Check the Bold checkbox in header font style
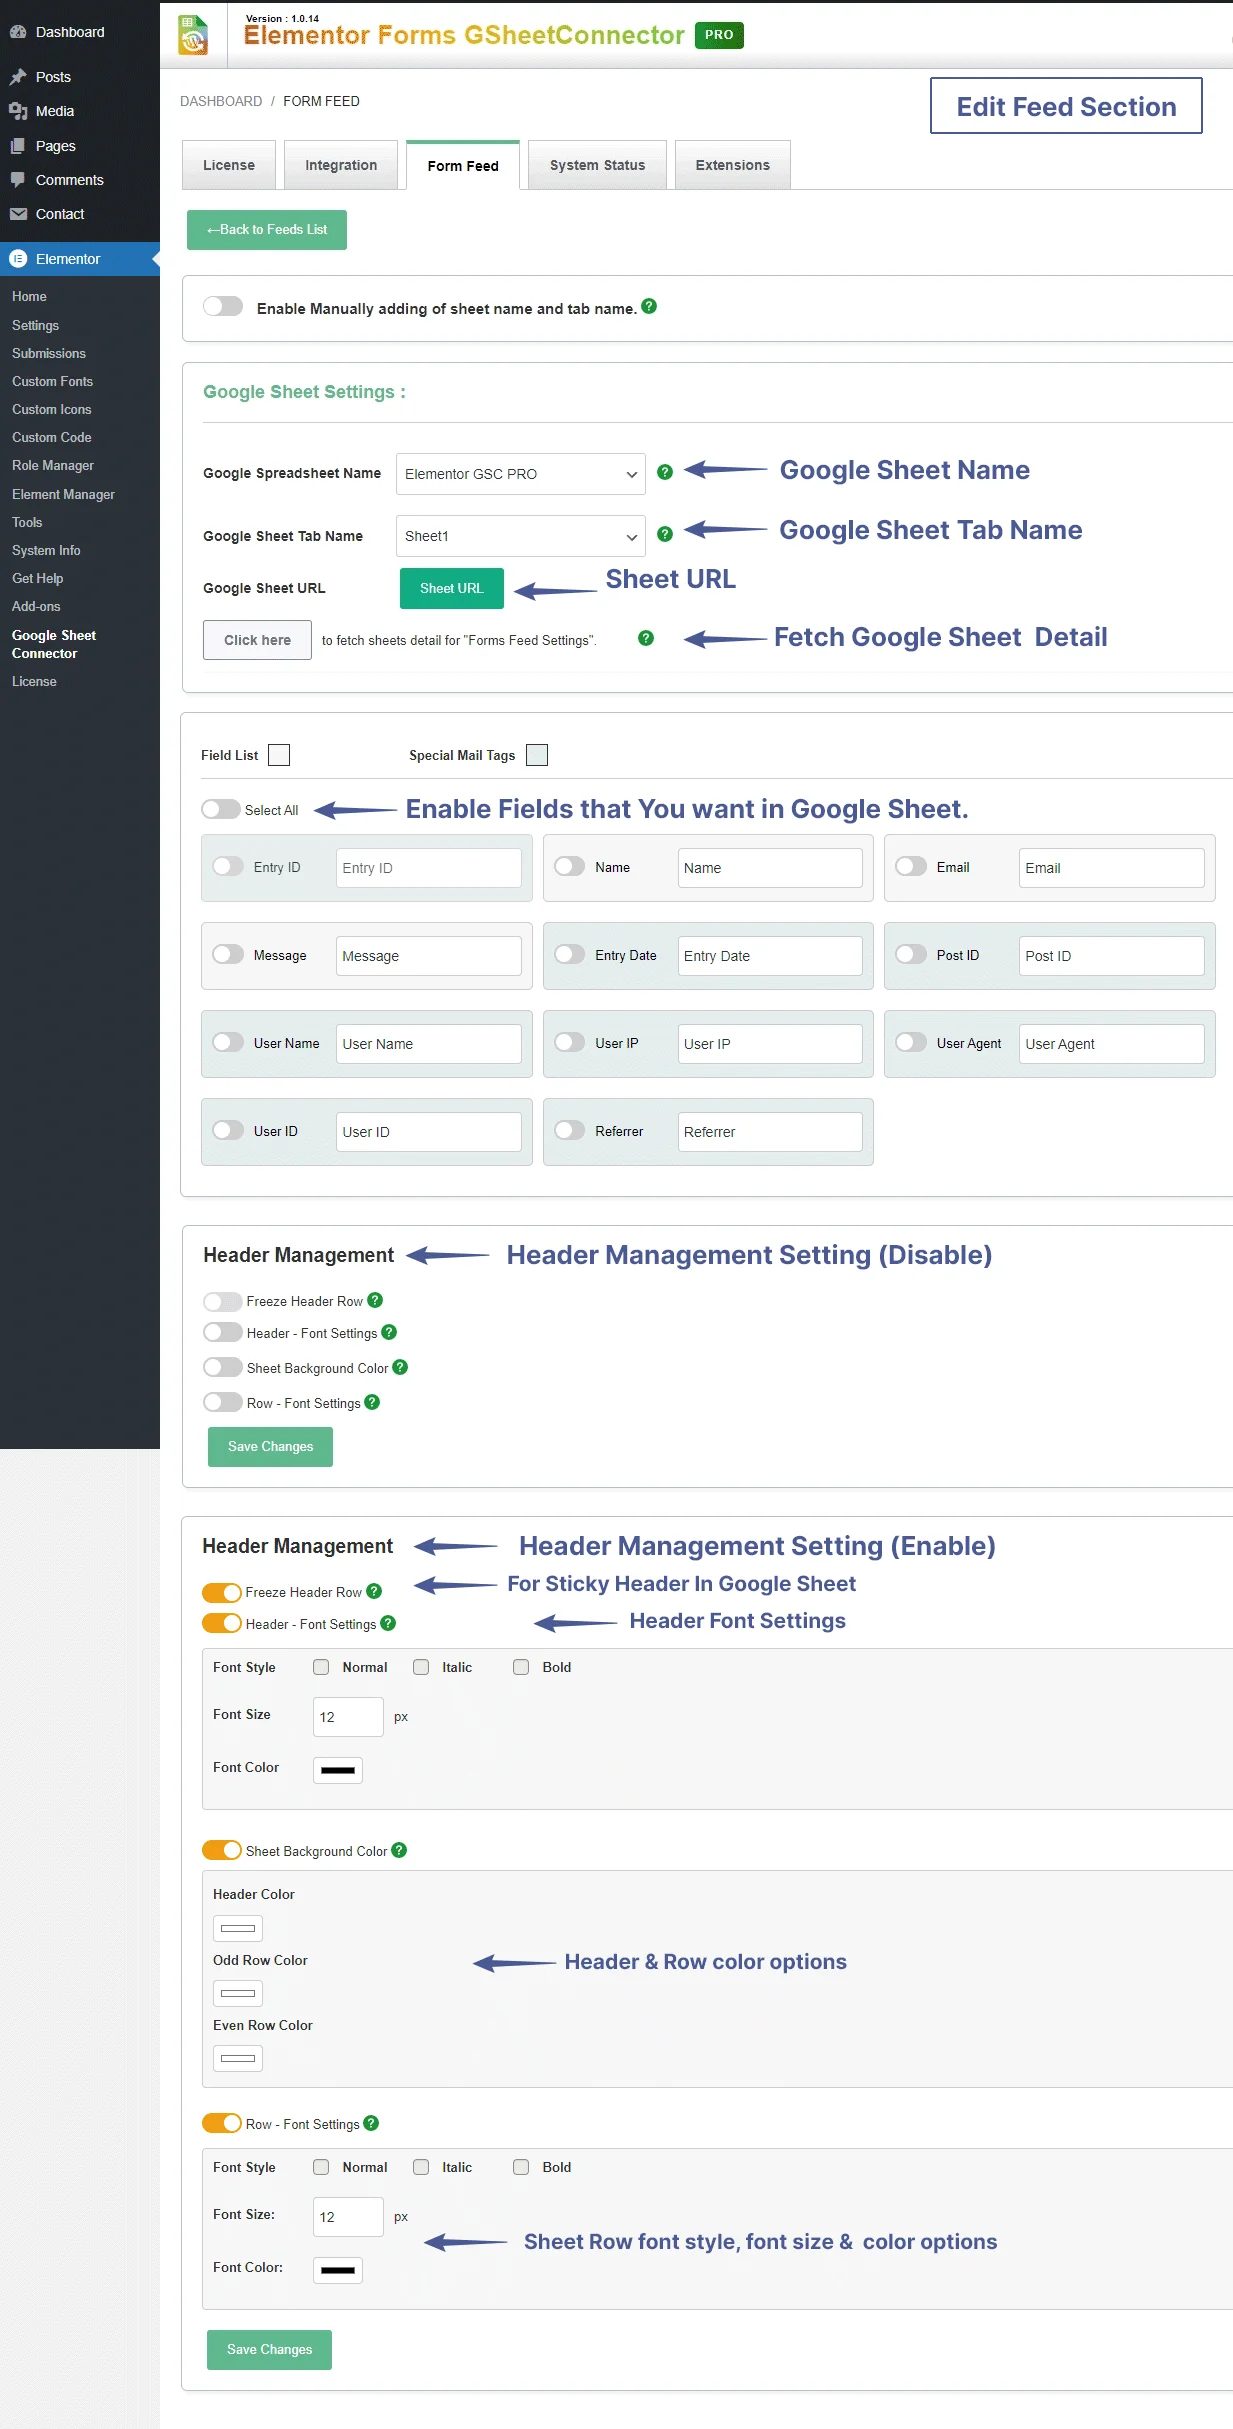The height and width of the screenshot is (2429, 1233). 521,1667
